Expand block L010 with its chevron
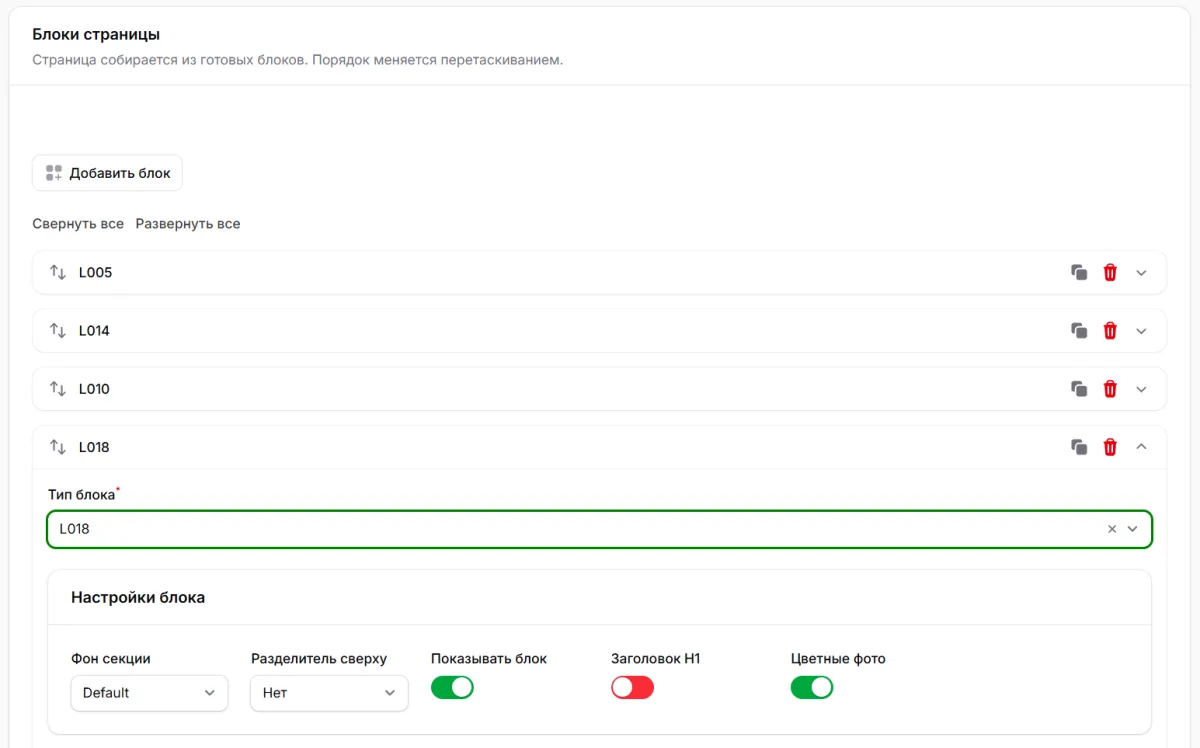 [1142, 389]
